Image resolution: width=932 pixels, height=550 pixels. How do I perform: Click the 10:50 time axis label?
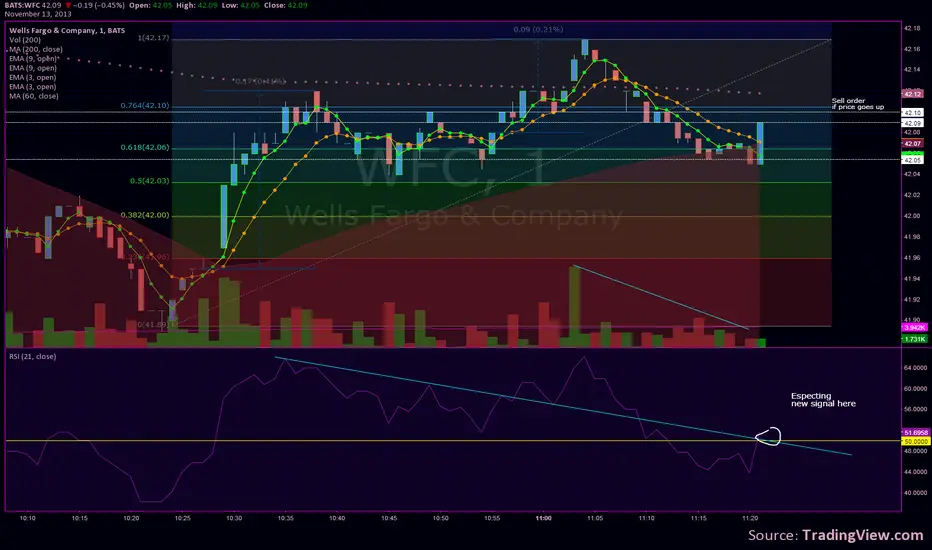(x=440, y=518)
